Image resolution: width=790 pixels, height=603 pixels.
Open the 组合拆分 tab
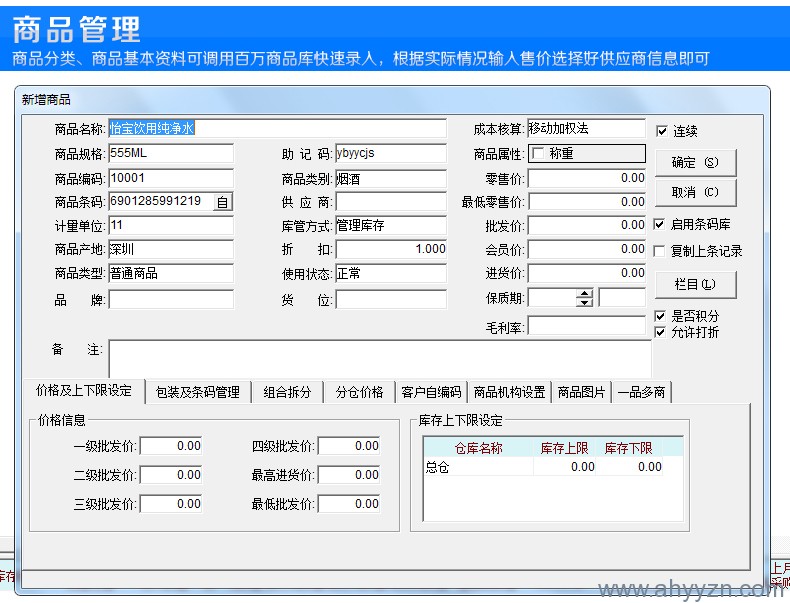pos(287,392)
